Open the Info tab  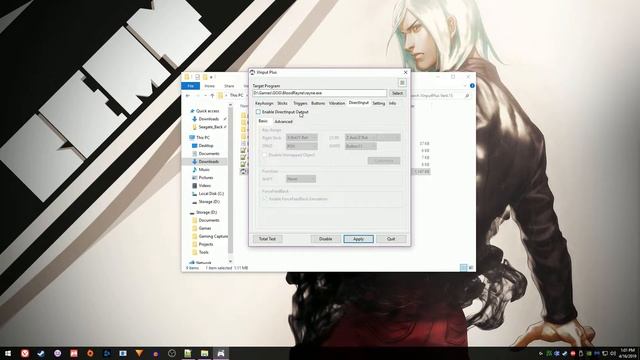392,104
